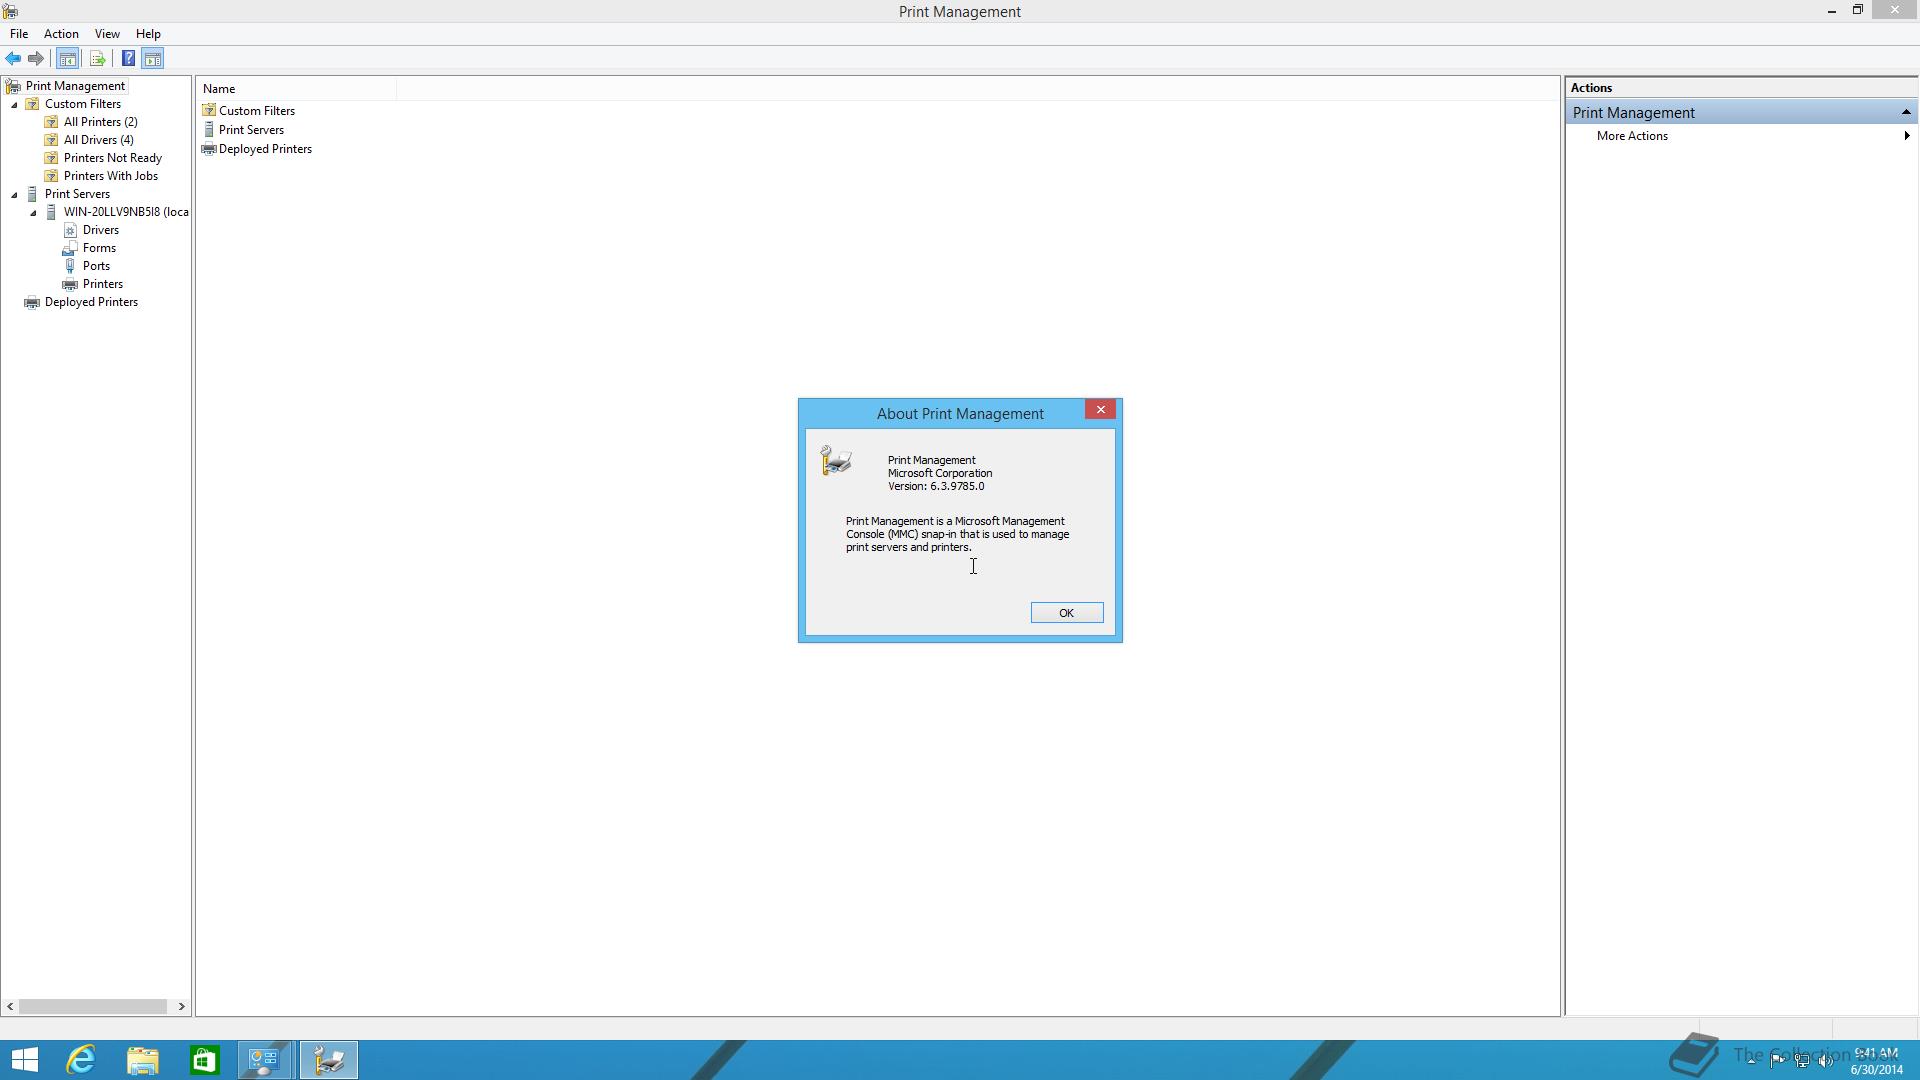Screen dimensions: 1920x1080
Task: Open the Help toolbar icon
Action: click(x=128, y=59)
